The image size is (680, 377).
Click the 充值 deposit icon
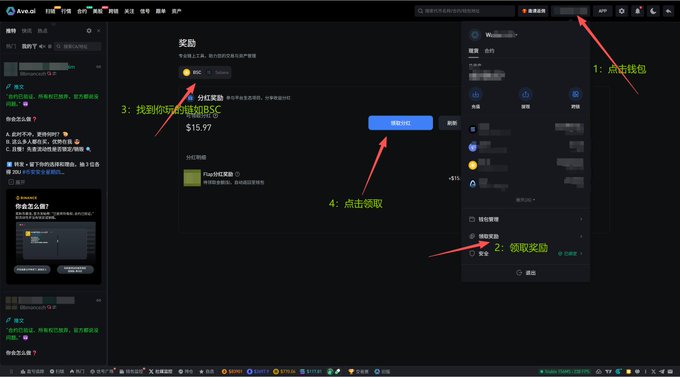[476, 95]
